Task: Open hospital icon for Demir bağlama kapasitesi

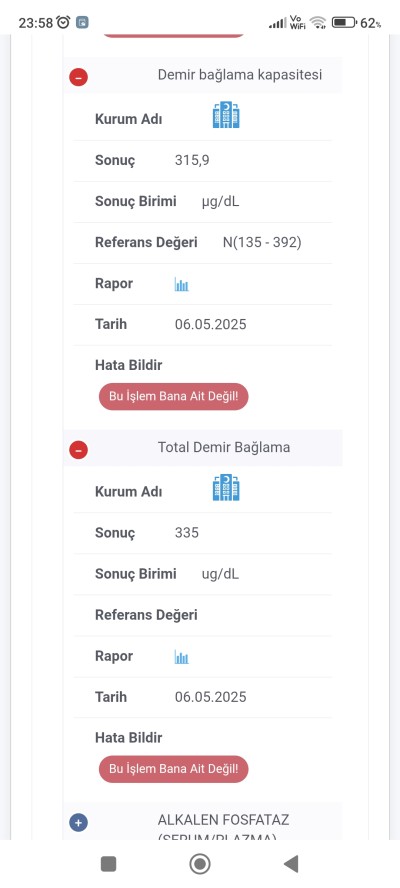Action: 226,115
